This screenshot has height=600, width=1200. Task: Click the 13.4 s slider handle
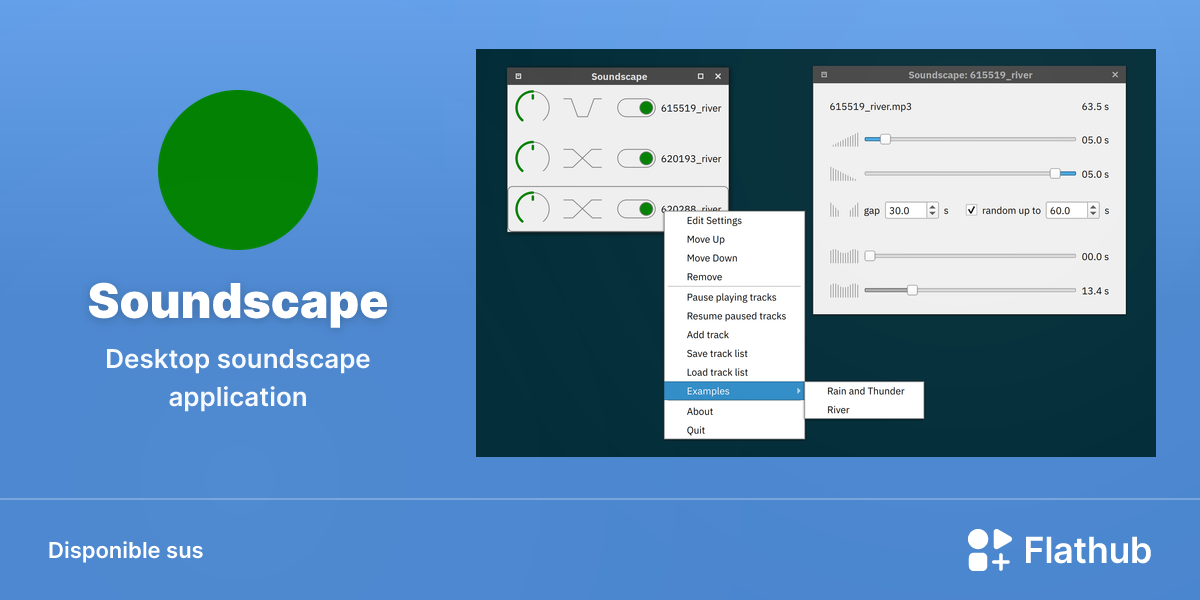click(x=912, y=290)
